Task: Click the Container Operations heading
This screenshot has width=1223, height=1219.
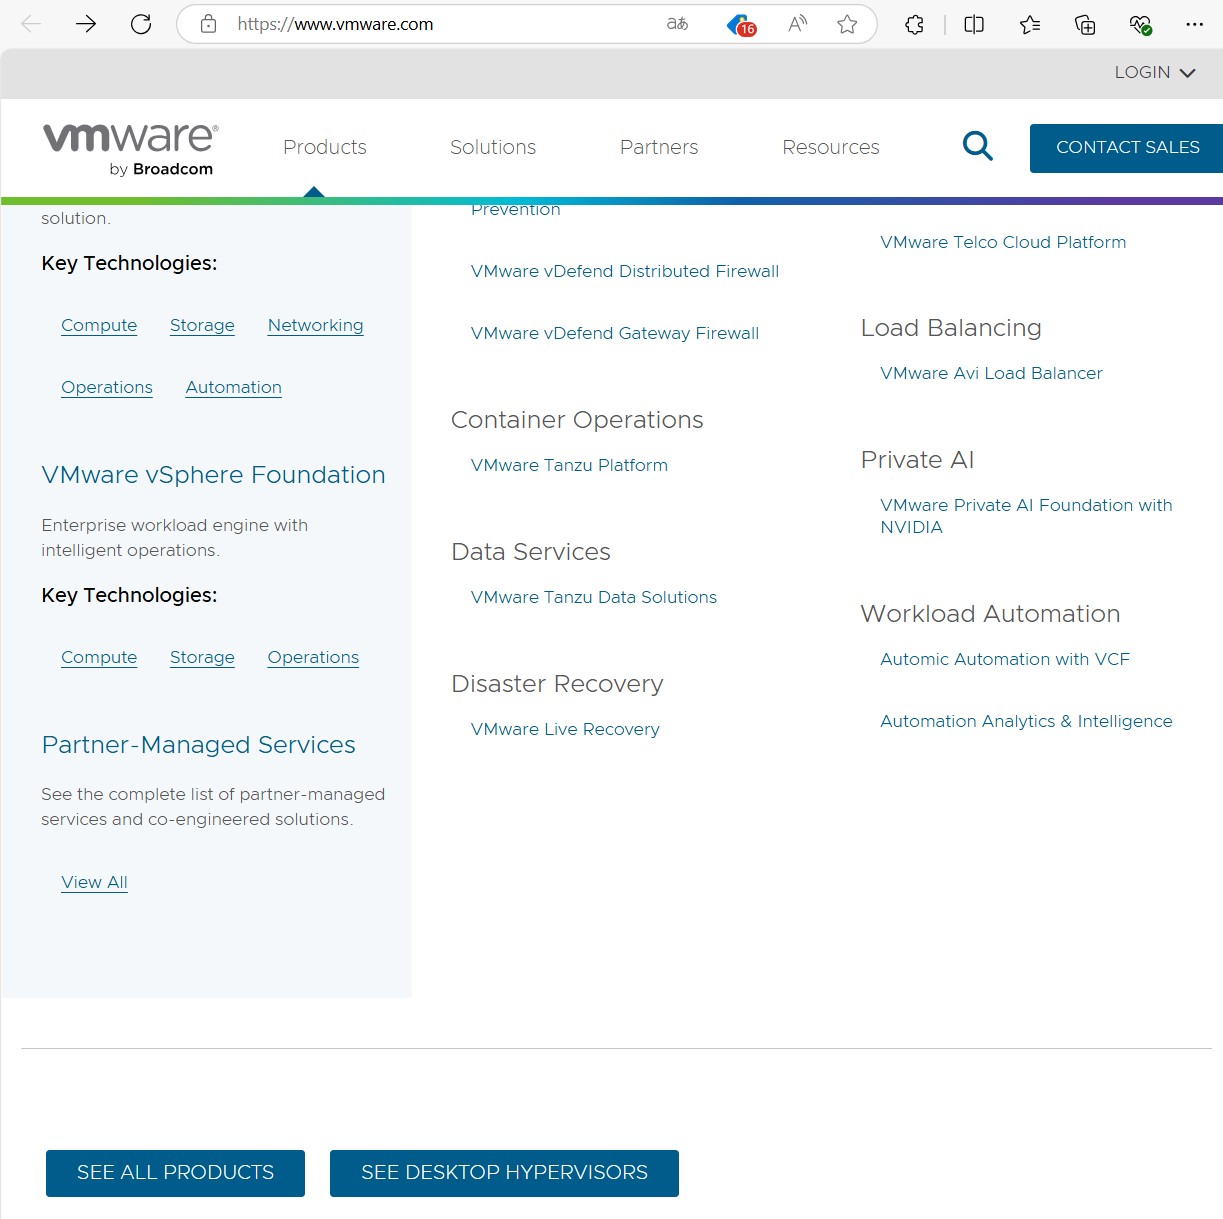Action: coord(577,420)
